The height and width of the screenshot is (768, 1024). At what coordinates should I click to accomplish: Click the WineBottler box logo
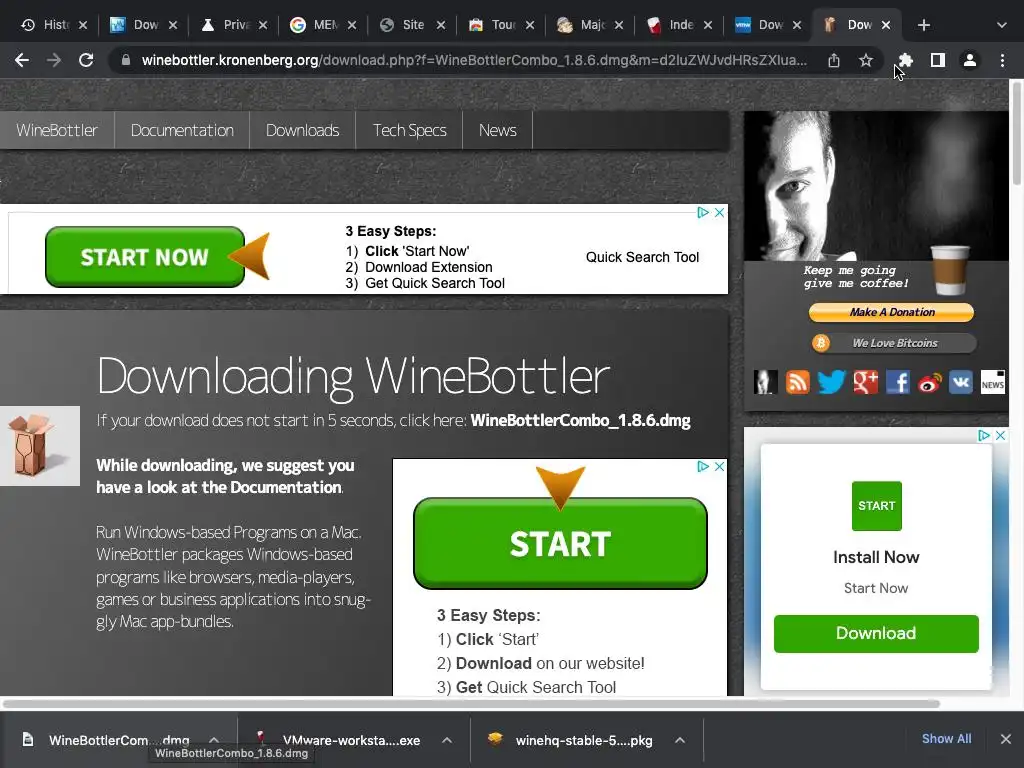tap(40, 446)
